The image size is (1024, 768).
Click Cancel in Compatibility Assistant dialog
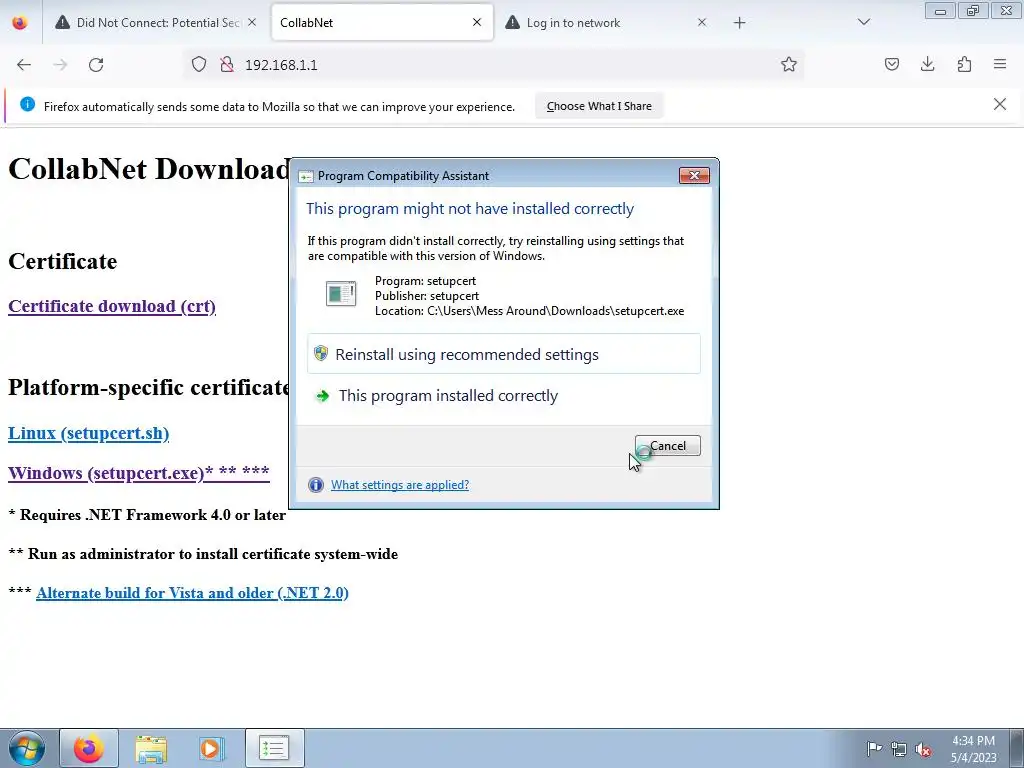tap(667, 446)
